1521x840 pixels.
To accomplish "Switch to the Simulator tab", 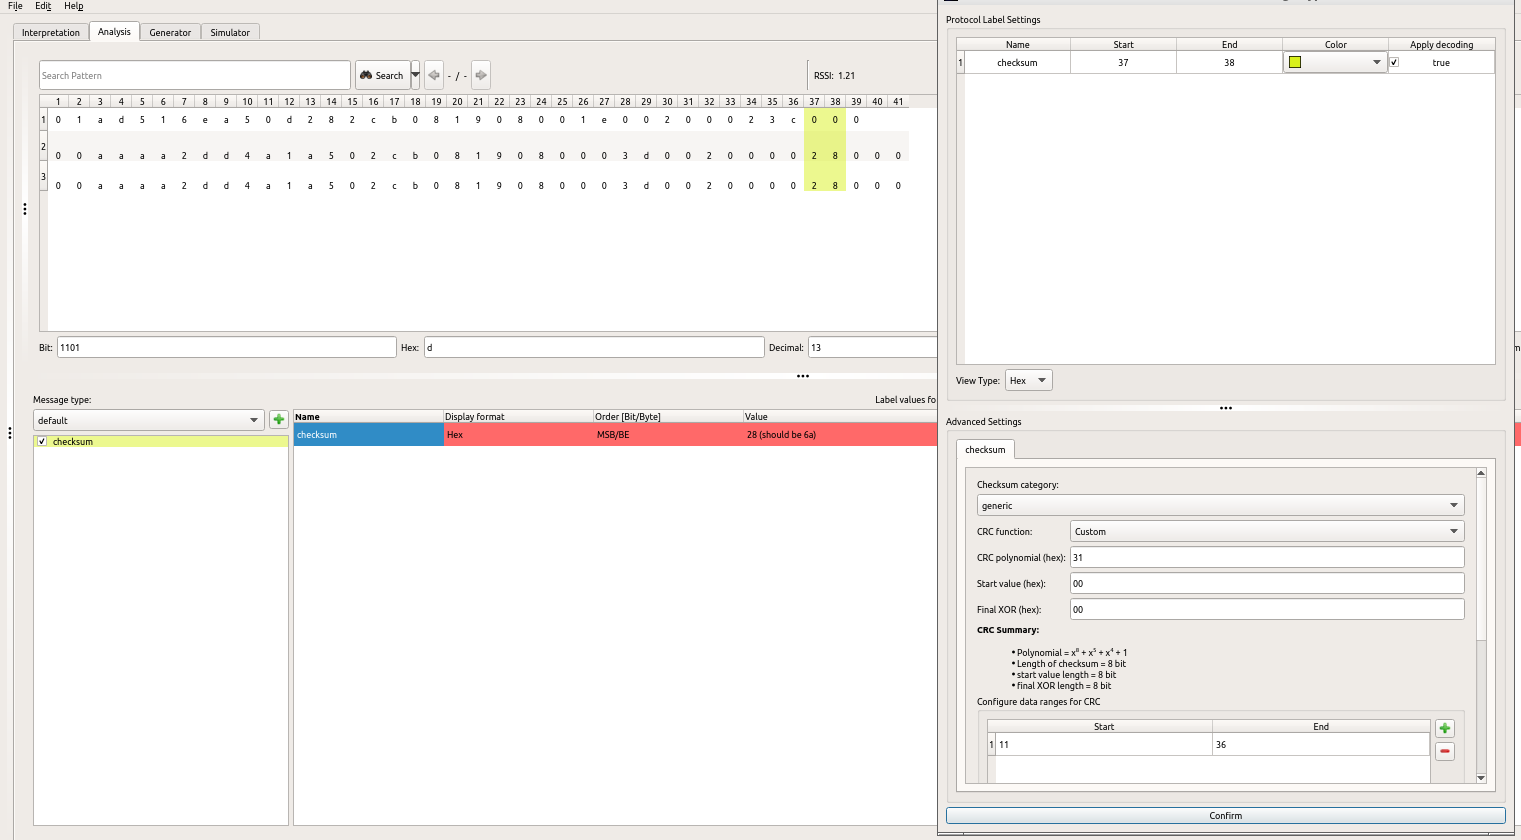I will pos(230,31).
